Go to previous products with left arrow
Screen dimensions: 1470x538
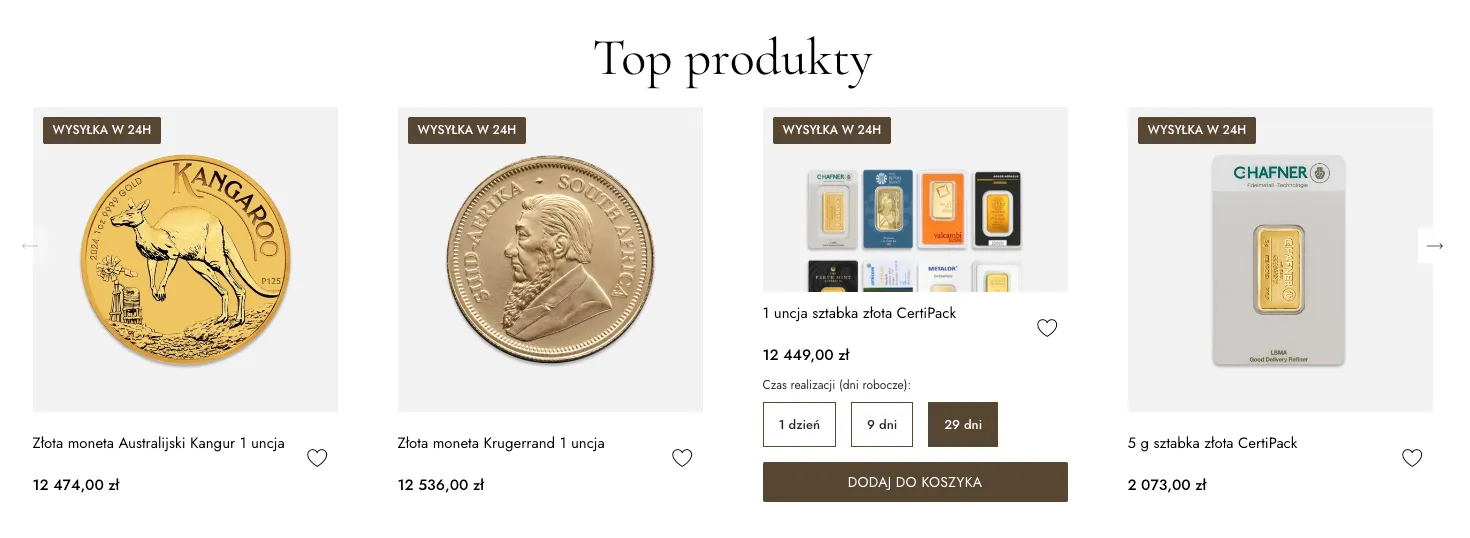click(30, 246)
